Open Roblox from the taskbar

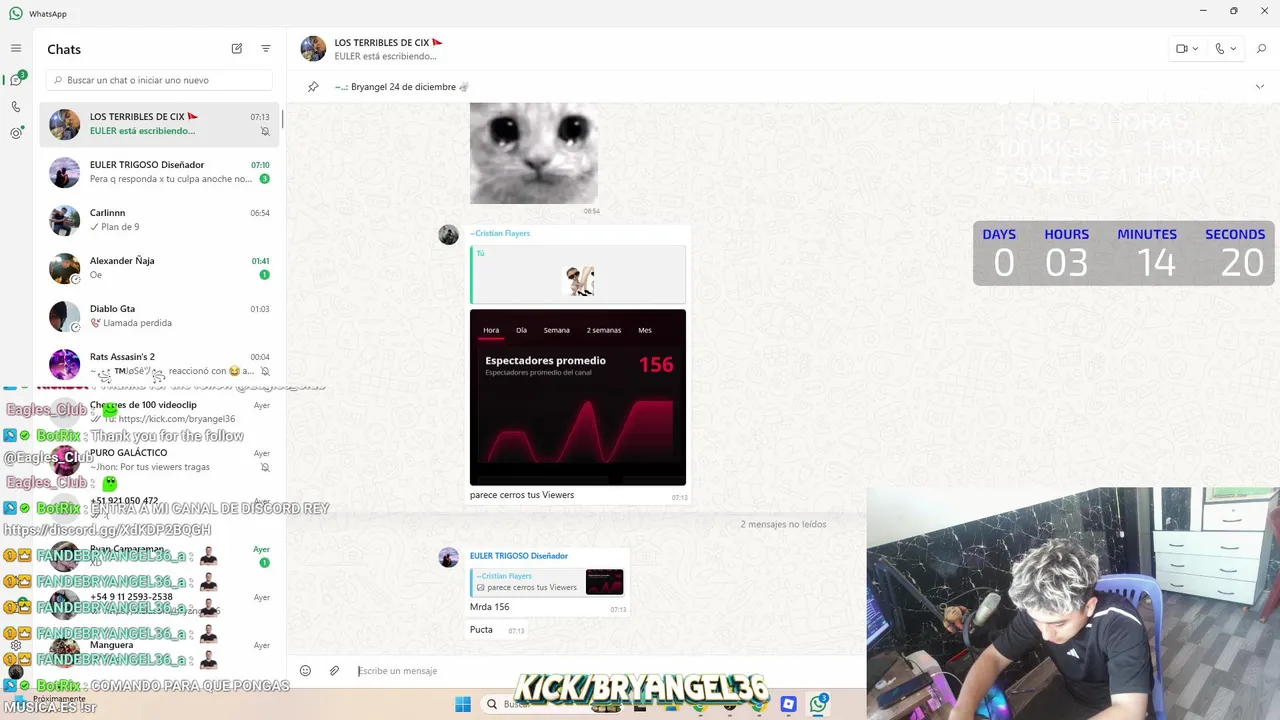(x=789, y=704)
